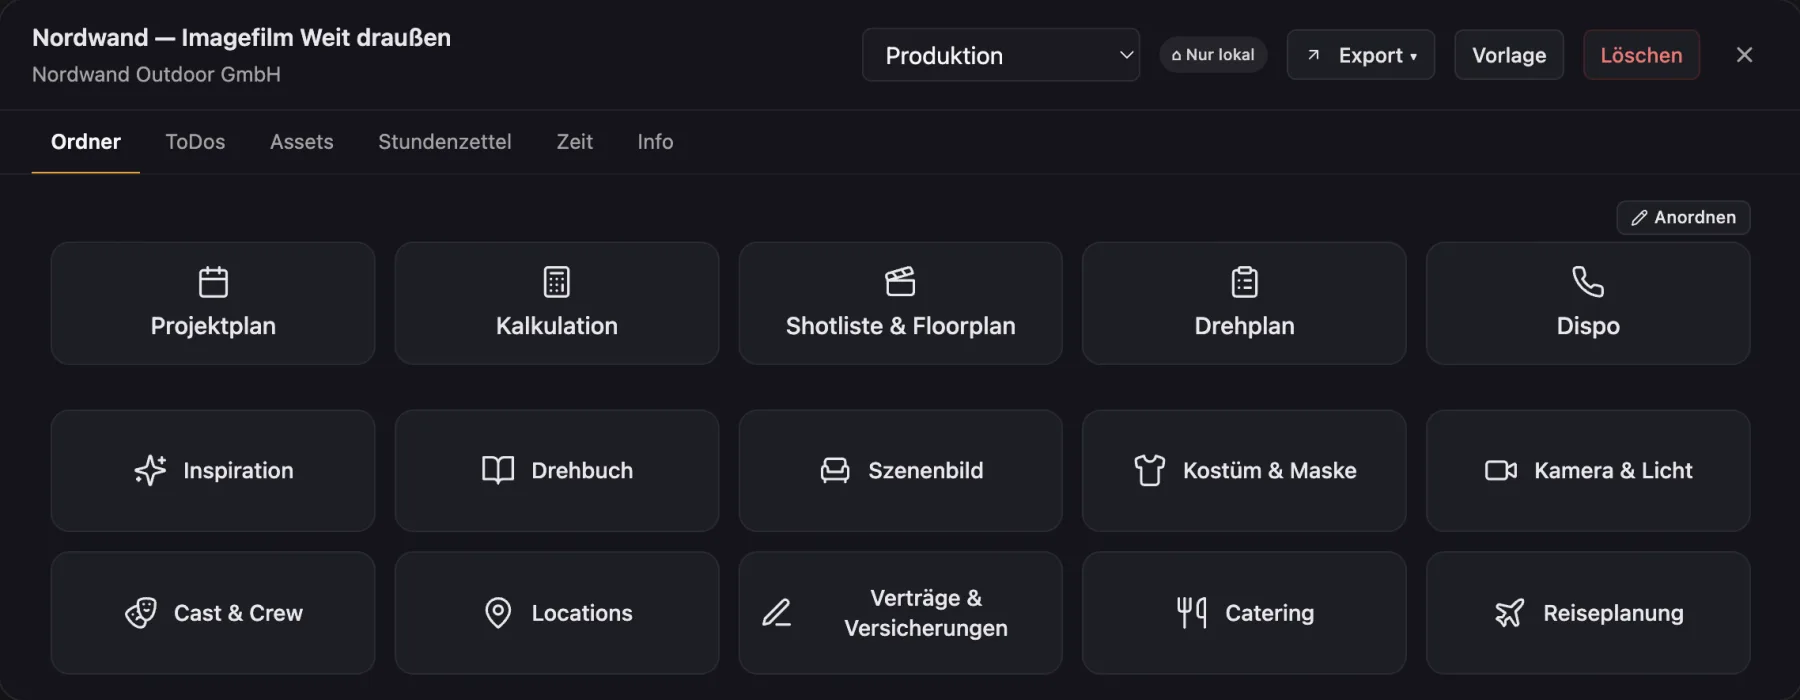Open the Produktion status dropdown
This screenshot has height=700, width=1800.
tap(1001, 55)
